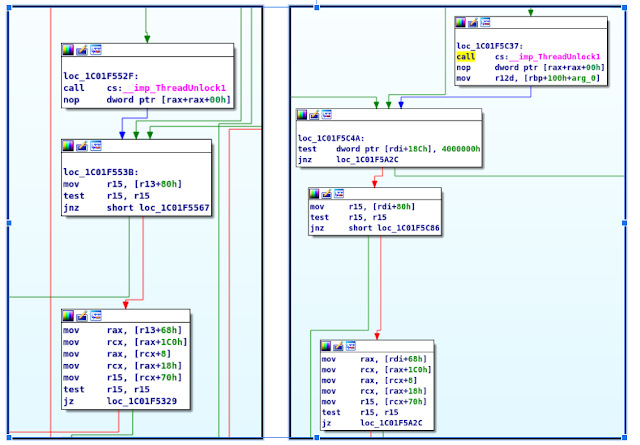The height and width of the screenshot is (445, 640).
Task: Click the yellow highlighted call mnemonic
Action: click(466, 57)
